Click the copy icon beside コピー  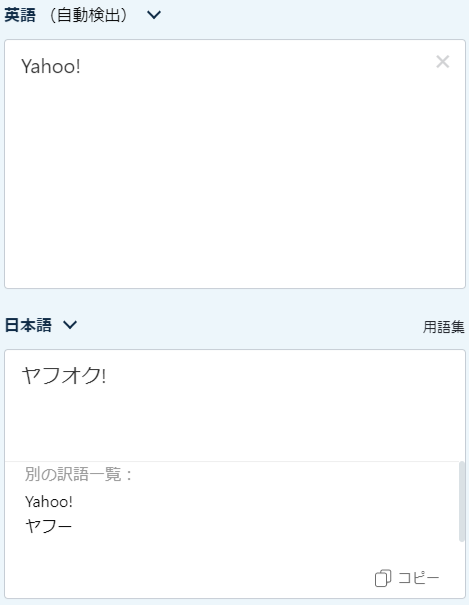tap(383, 578)
